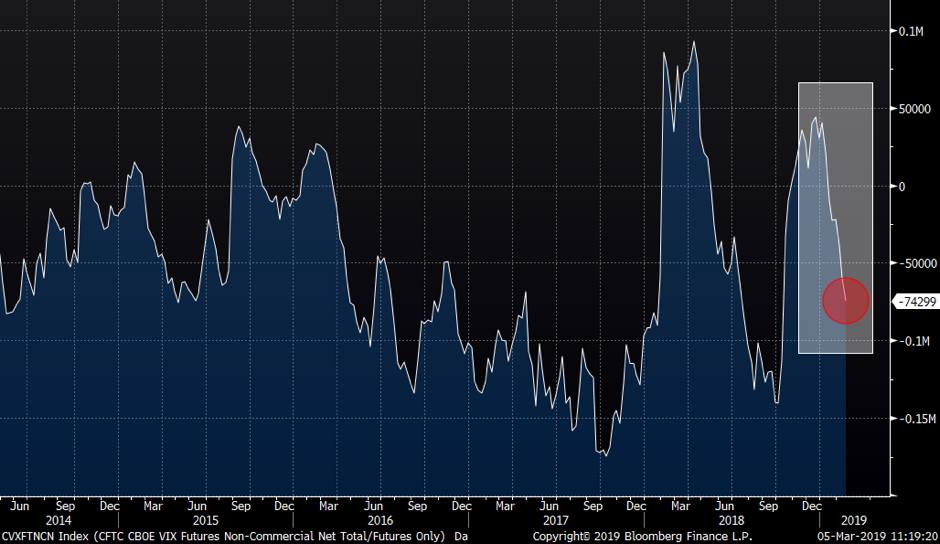The height and width of the screenshot is (544, 940).
Task: Click the Dec 2016 month label
Action: [462, 506]
